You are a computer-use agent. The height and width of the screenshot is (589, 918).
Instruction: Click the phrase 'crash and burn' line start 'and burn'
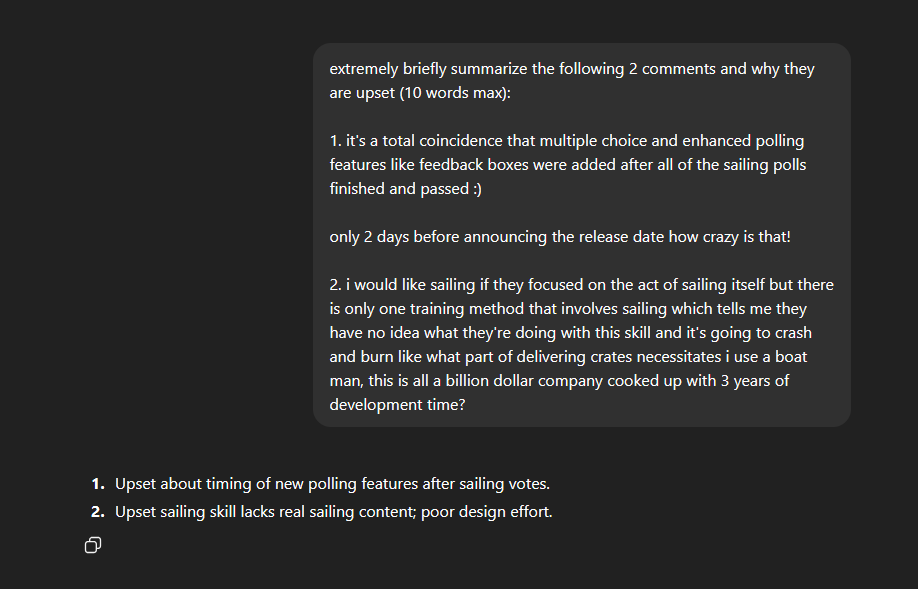(x=361, y=357)
